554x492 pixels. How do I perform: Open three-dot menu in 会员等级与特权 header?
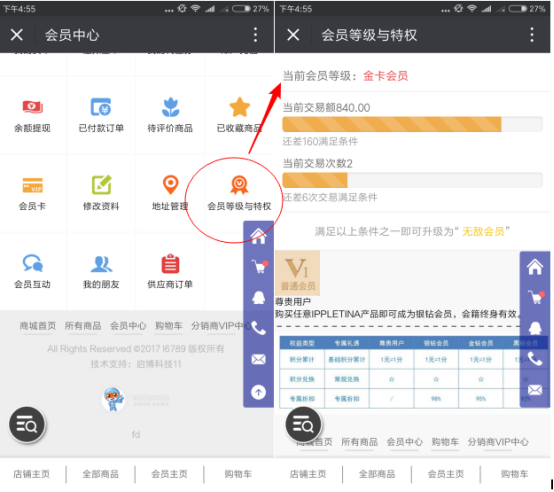532,35
